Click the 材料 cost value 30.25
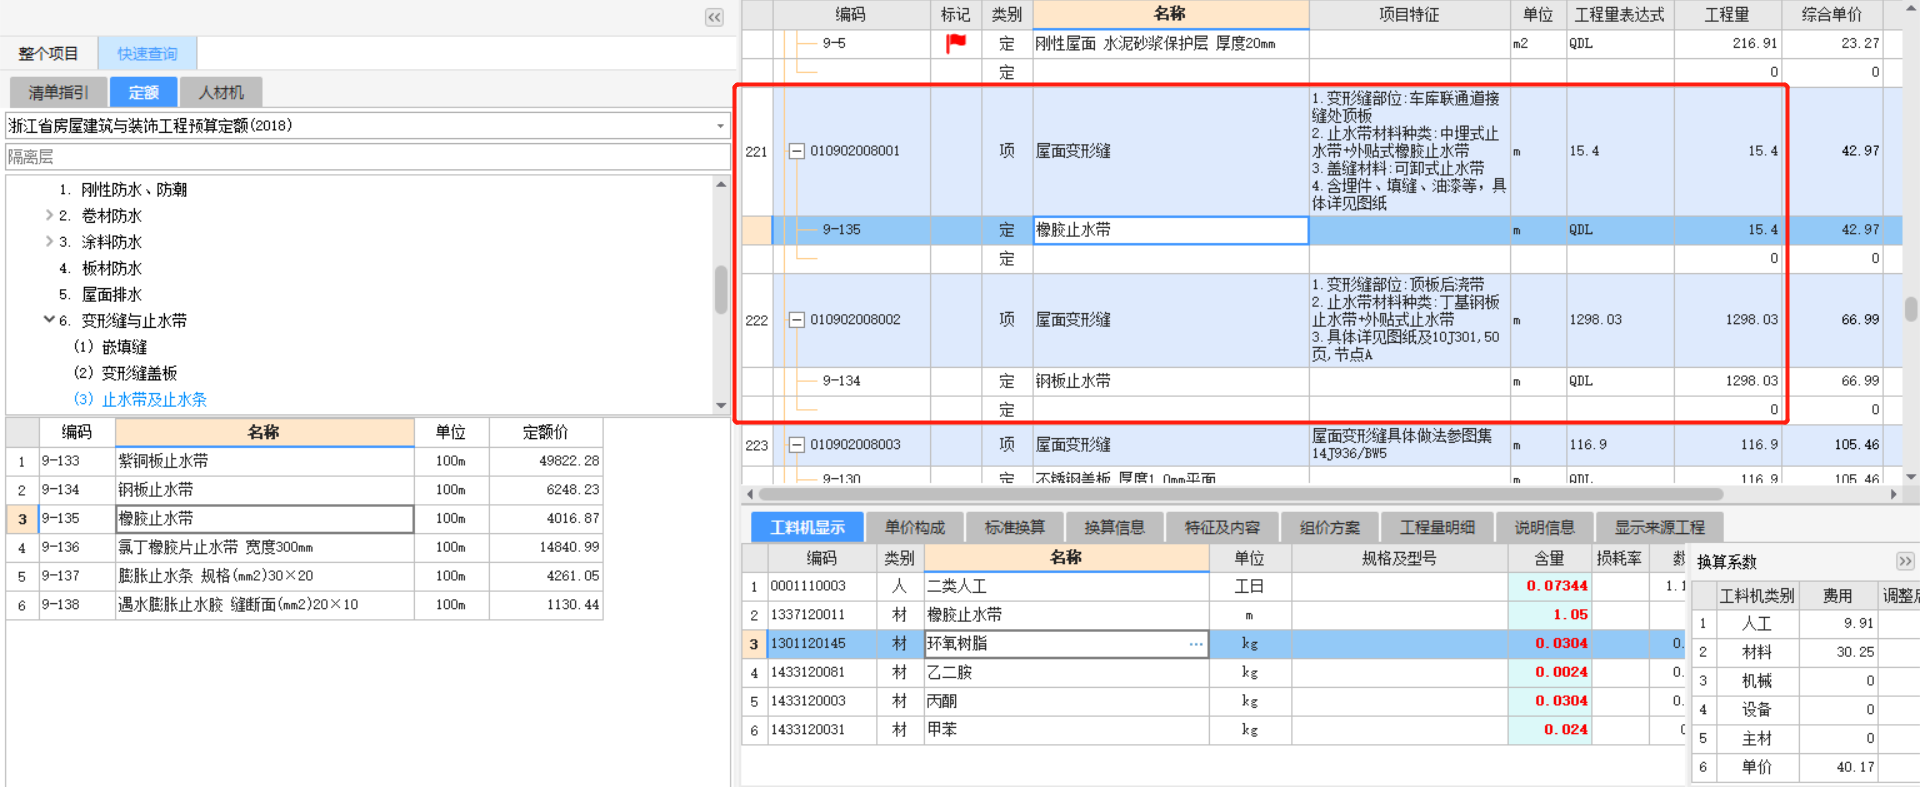The image size is (1920, 787). 1838,652
